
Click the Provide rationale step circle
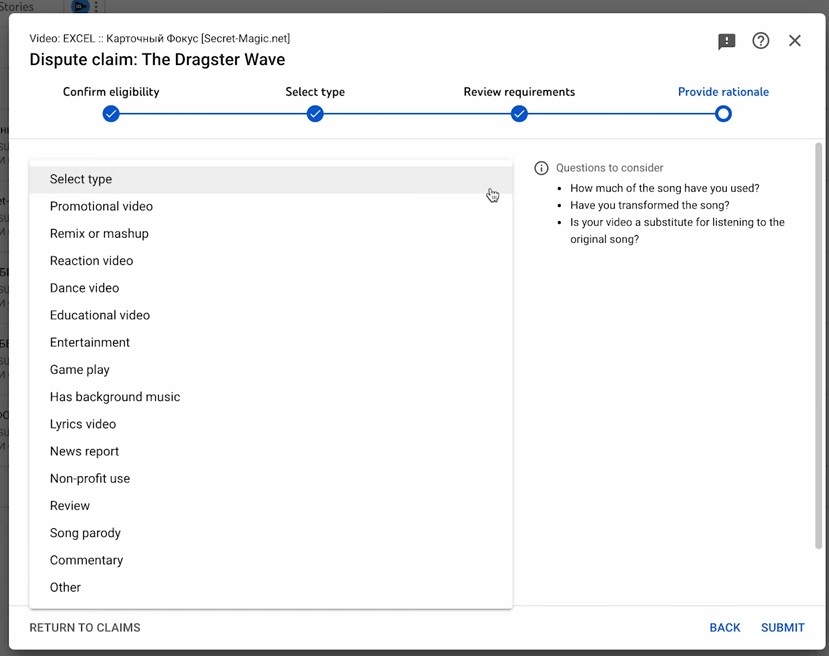click(723, 114)
